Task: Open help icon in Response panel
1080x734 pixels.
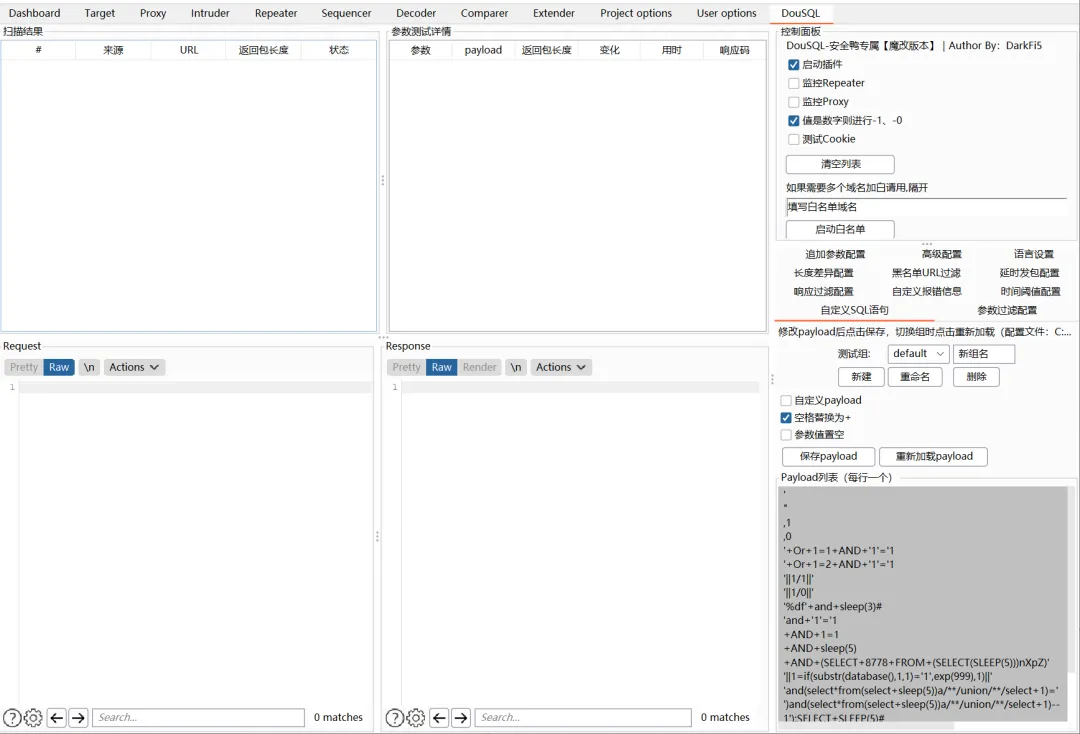Action: 394,717
